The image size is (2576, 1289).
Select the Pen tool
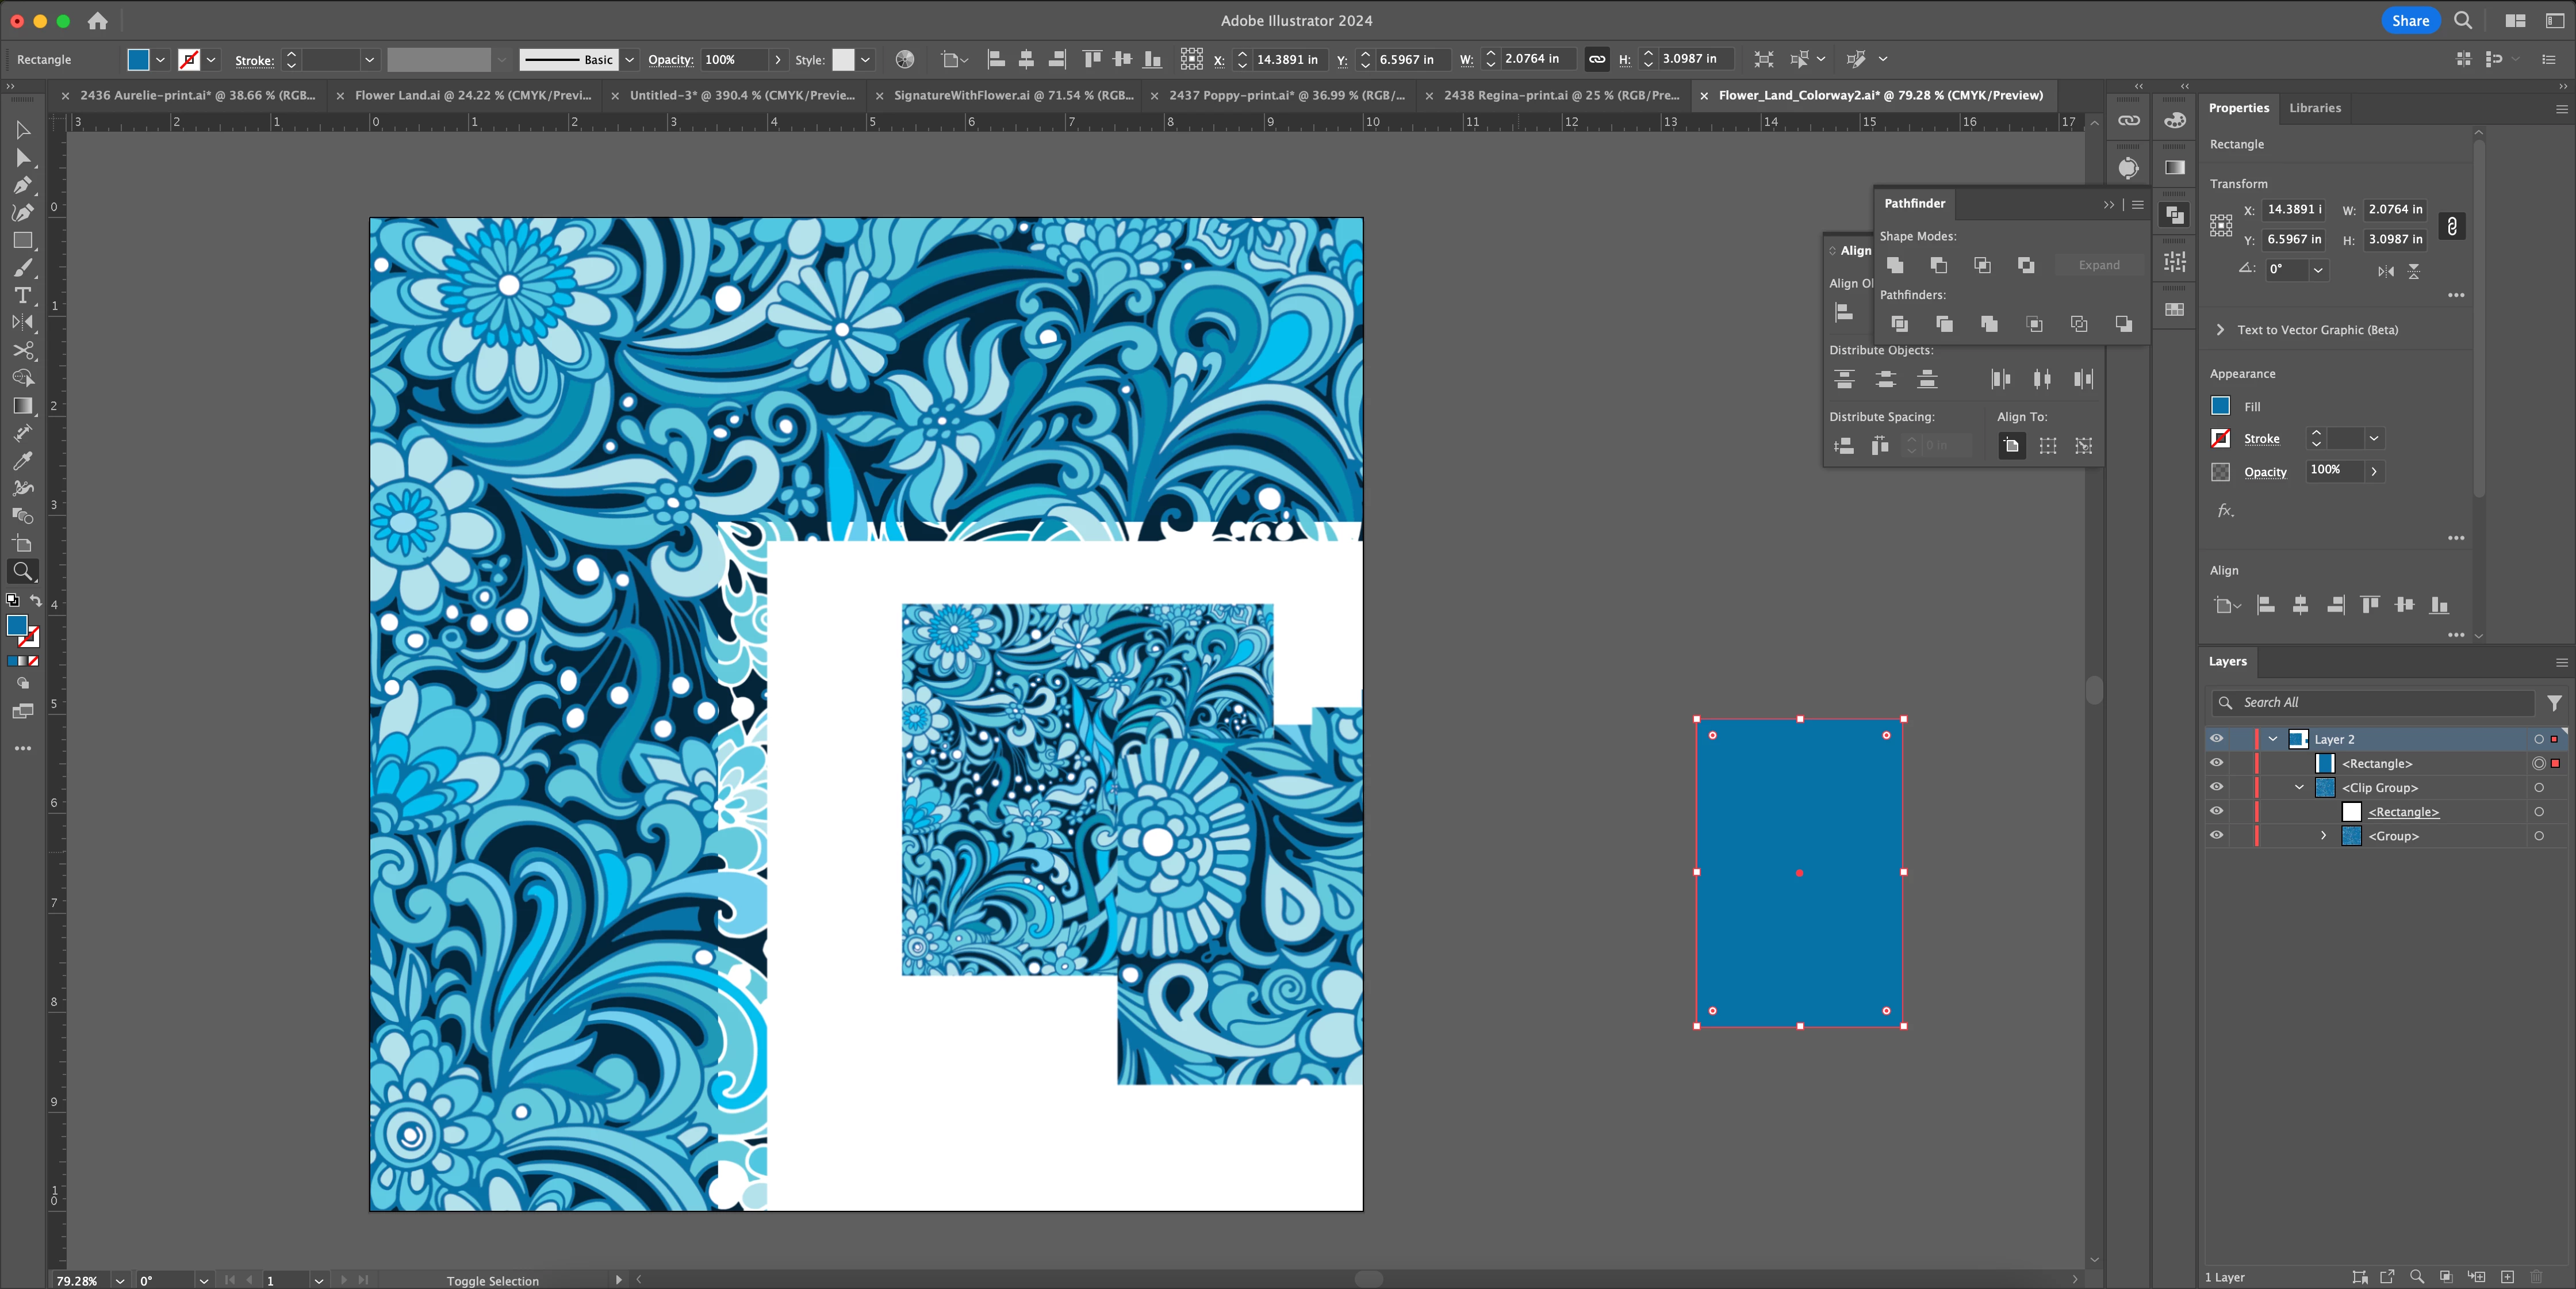tap(22, 185)
